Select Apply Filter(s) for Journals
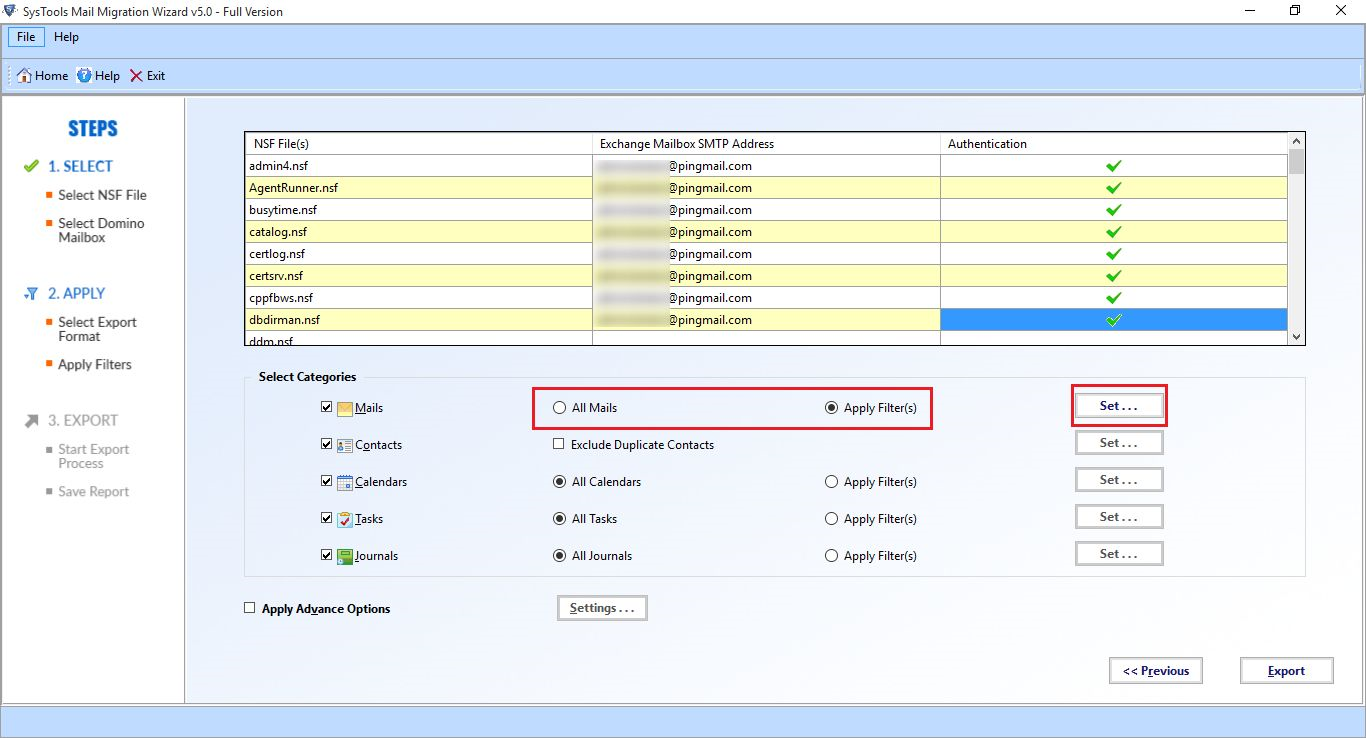 coord(831,556)
